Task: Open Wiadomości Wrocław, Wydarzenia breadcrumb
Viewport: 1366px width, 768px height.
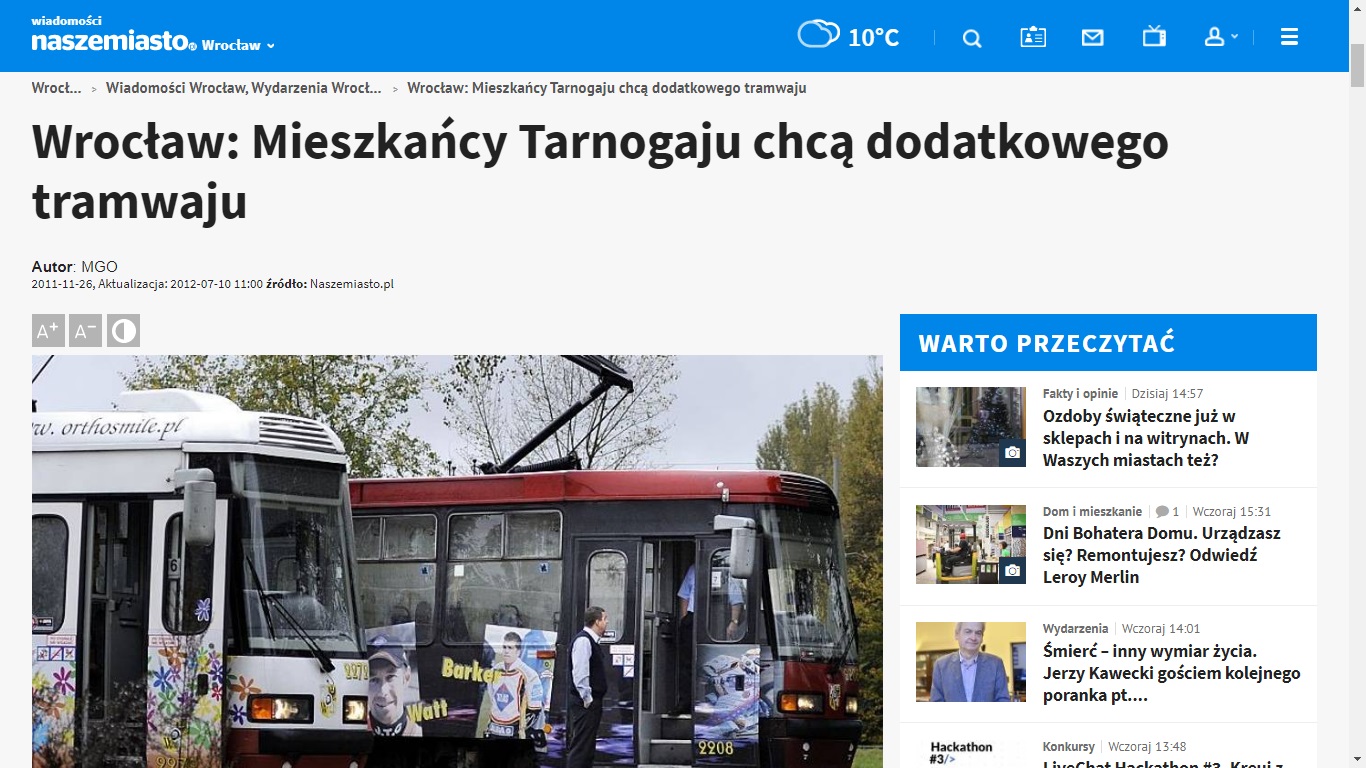Action: pos(244,88)
